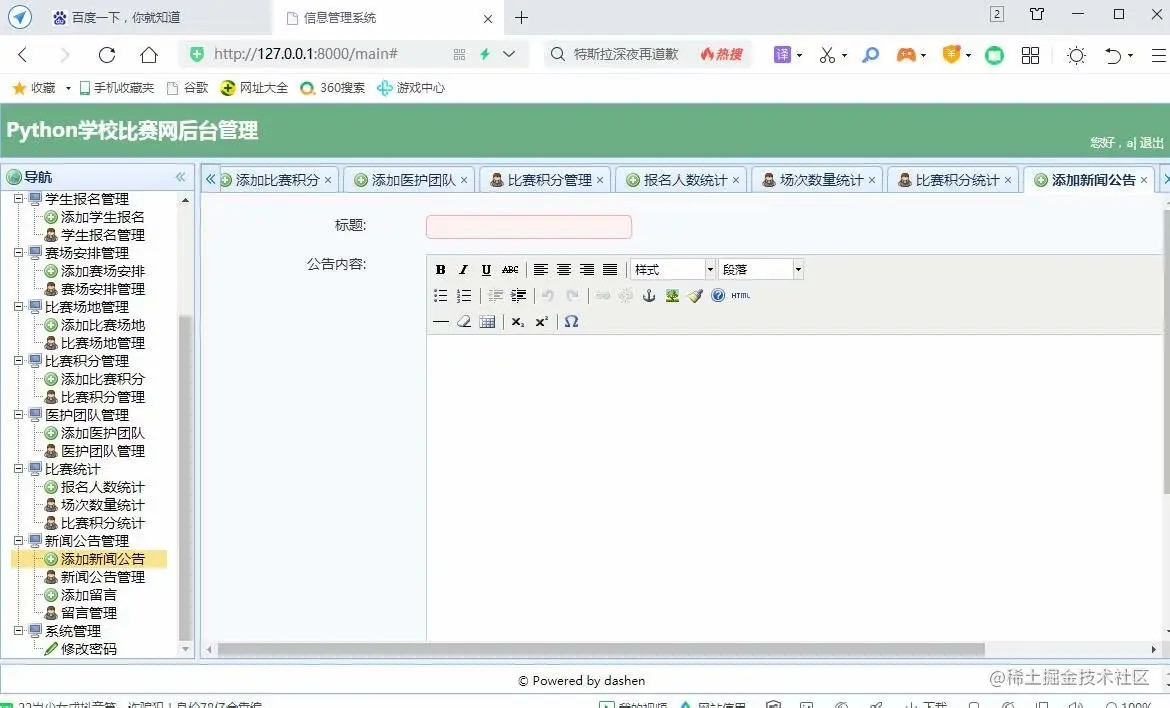Open 学生报名管理 child item in tree
The height and width of the screenshot is (708, 1170).
[x=102, y=235]
